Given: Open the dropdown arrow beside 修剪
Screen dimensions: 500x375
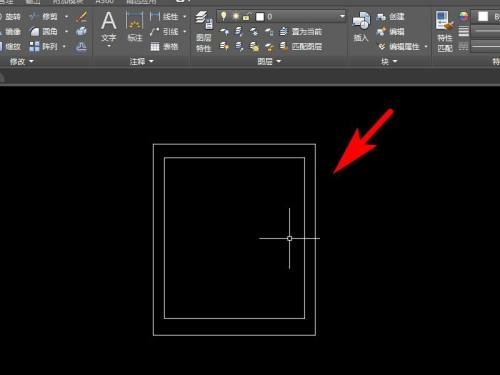Looking at the screenshot, I should 66,17.
